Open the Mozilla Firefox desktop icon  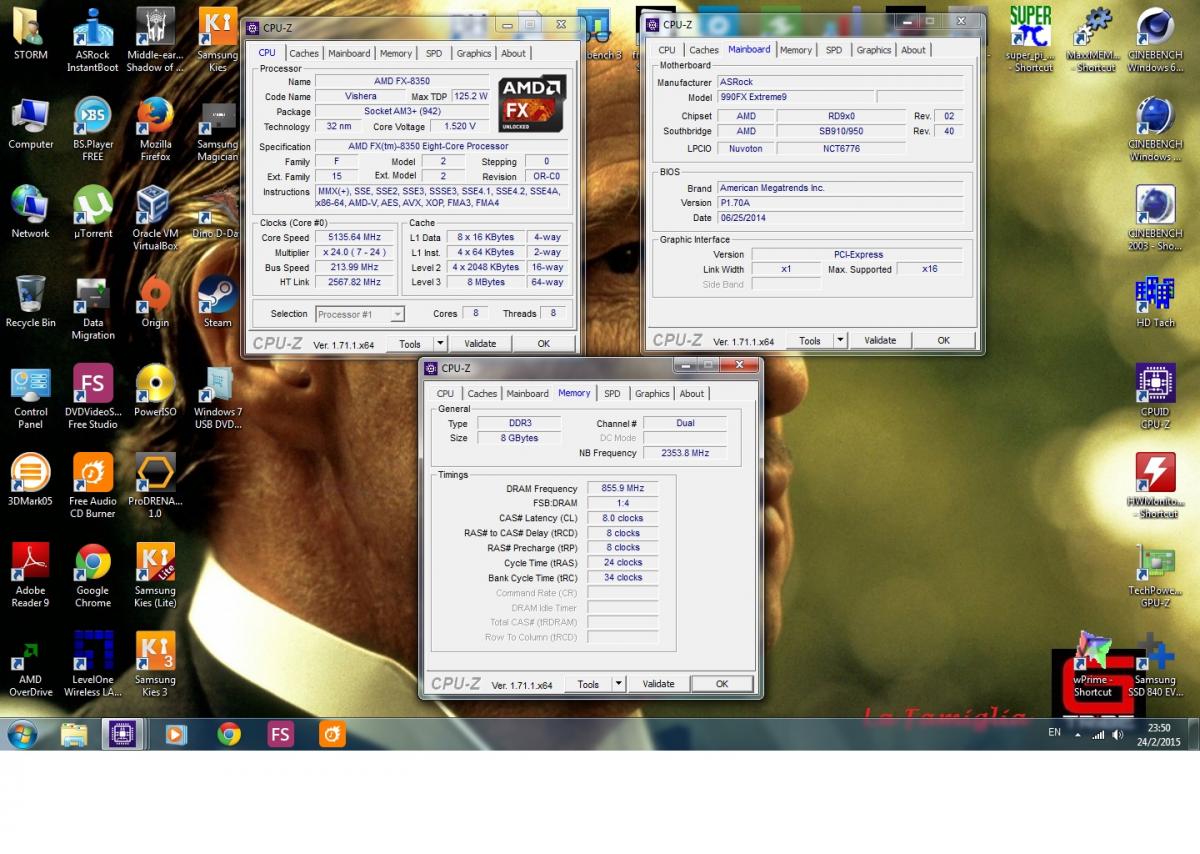(155, 129)
